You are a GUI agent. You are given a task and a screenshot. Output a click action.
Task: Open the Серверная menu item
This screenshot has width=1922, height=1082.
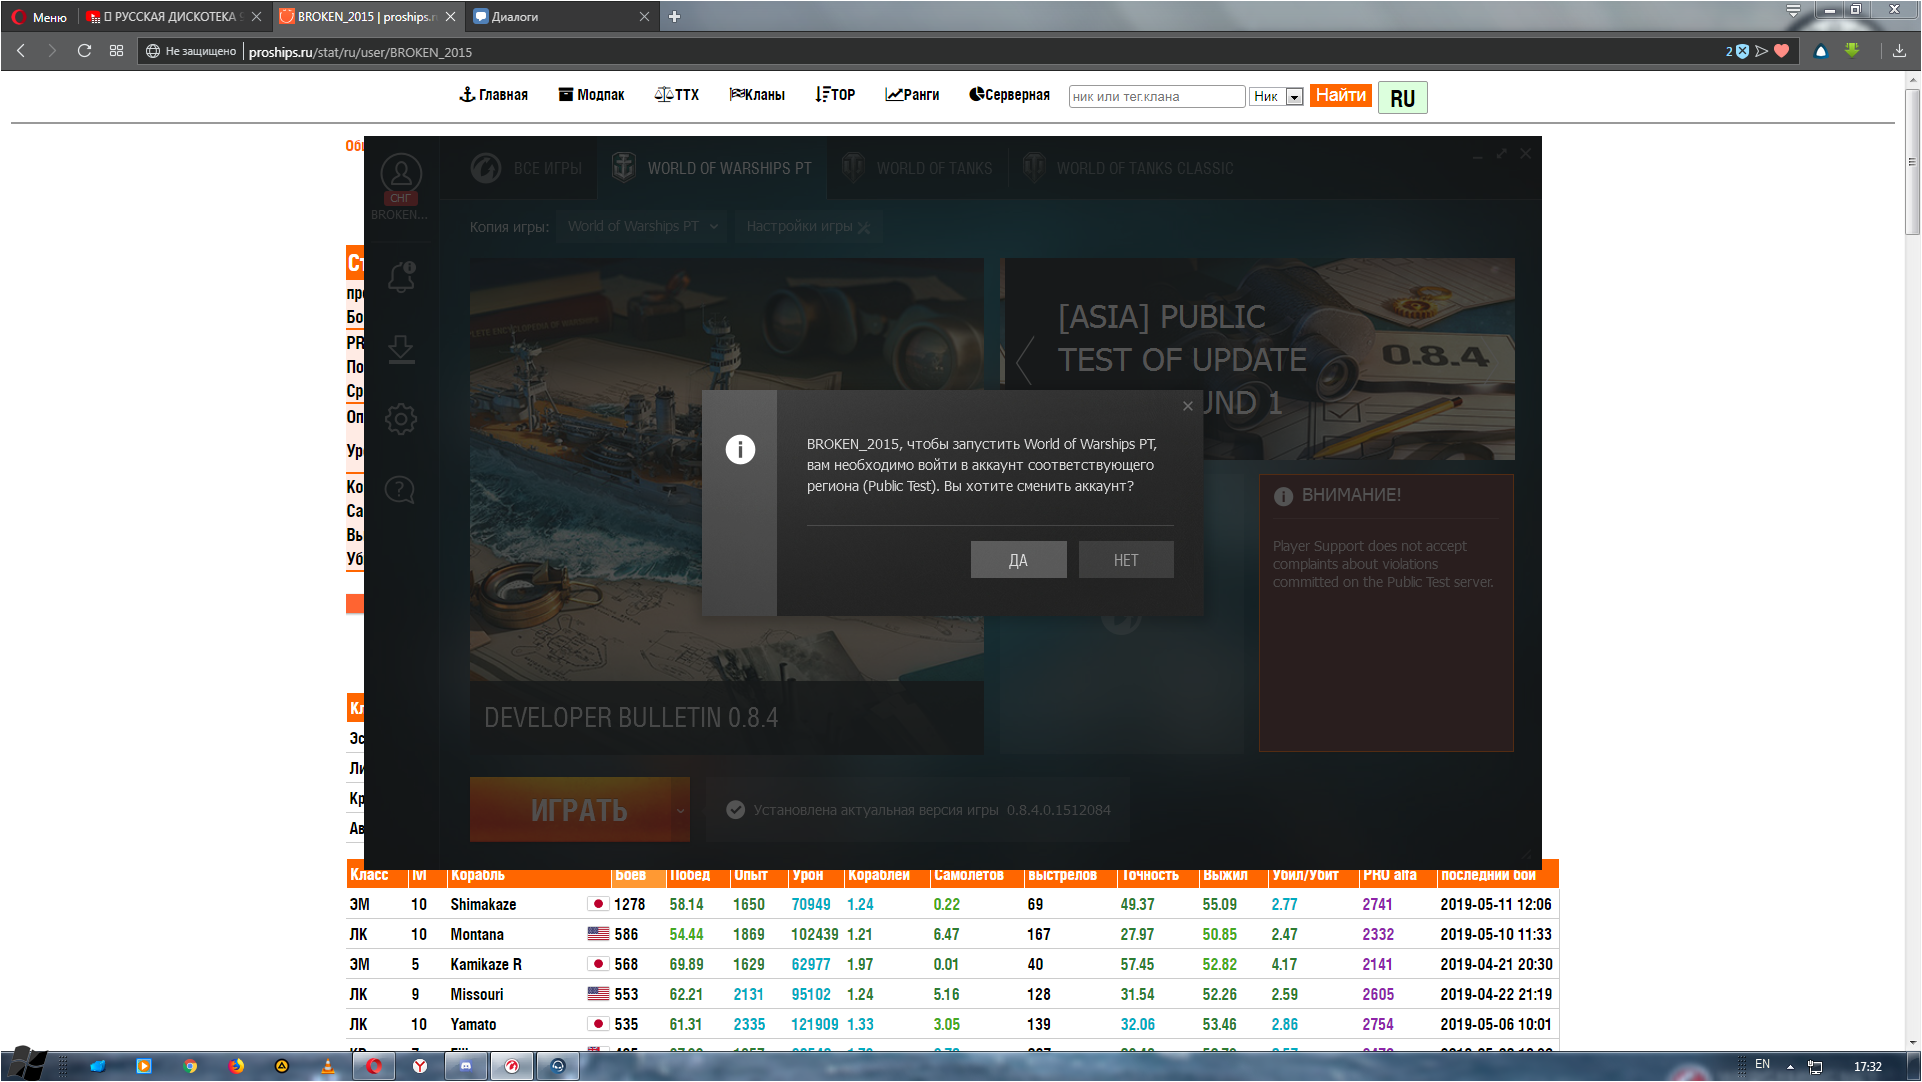(1009, 95)
